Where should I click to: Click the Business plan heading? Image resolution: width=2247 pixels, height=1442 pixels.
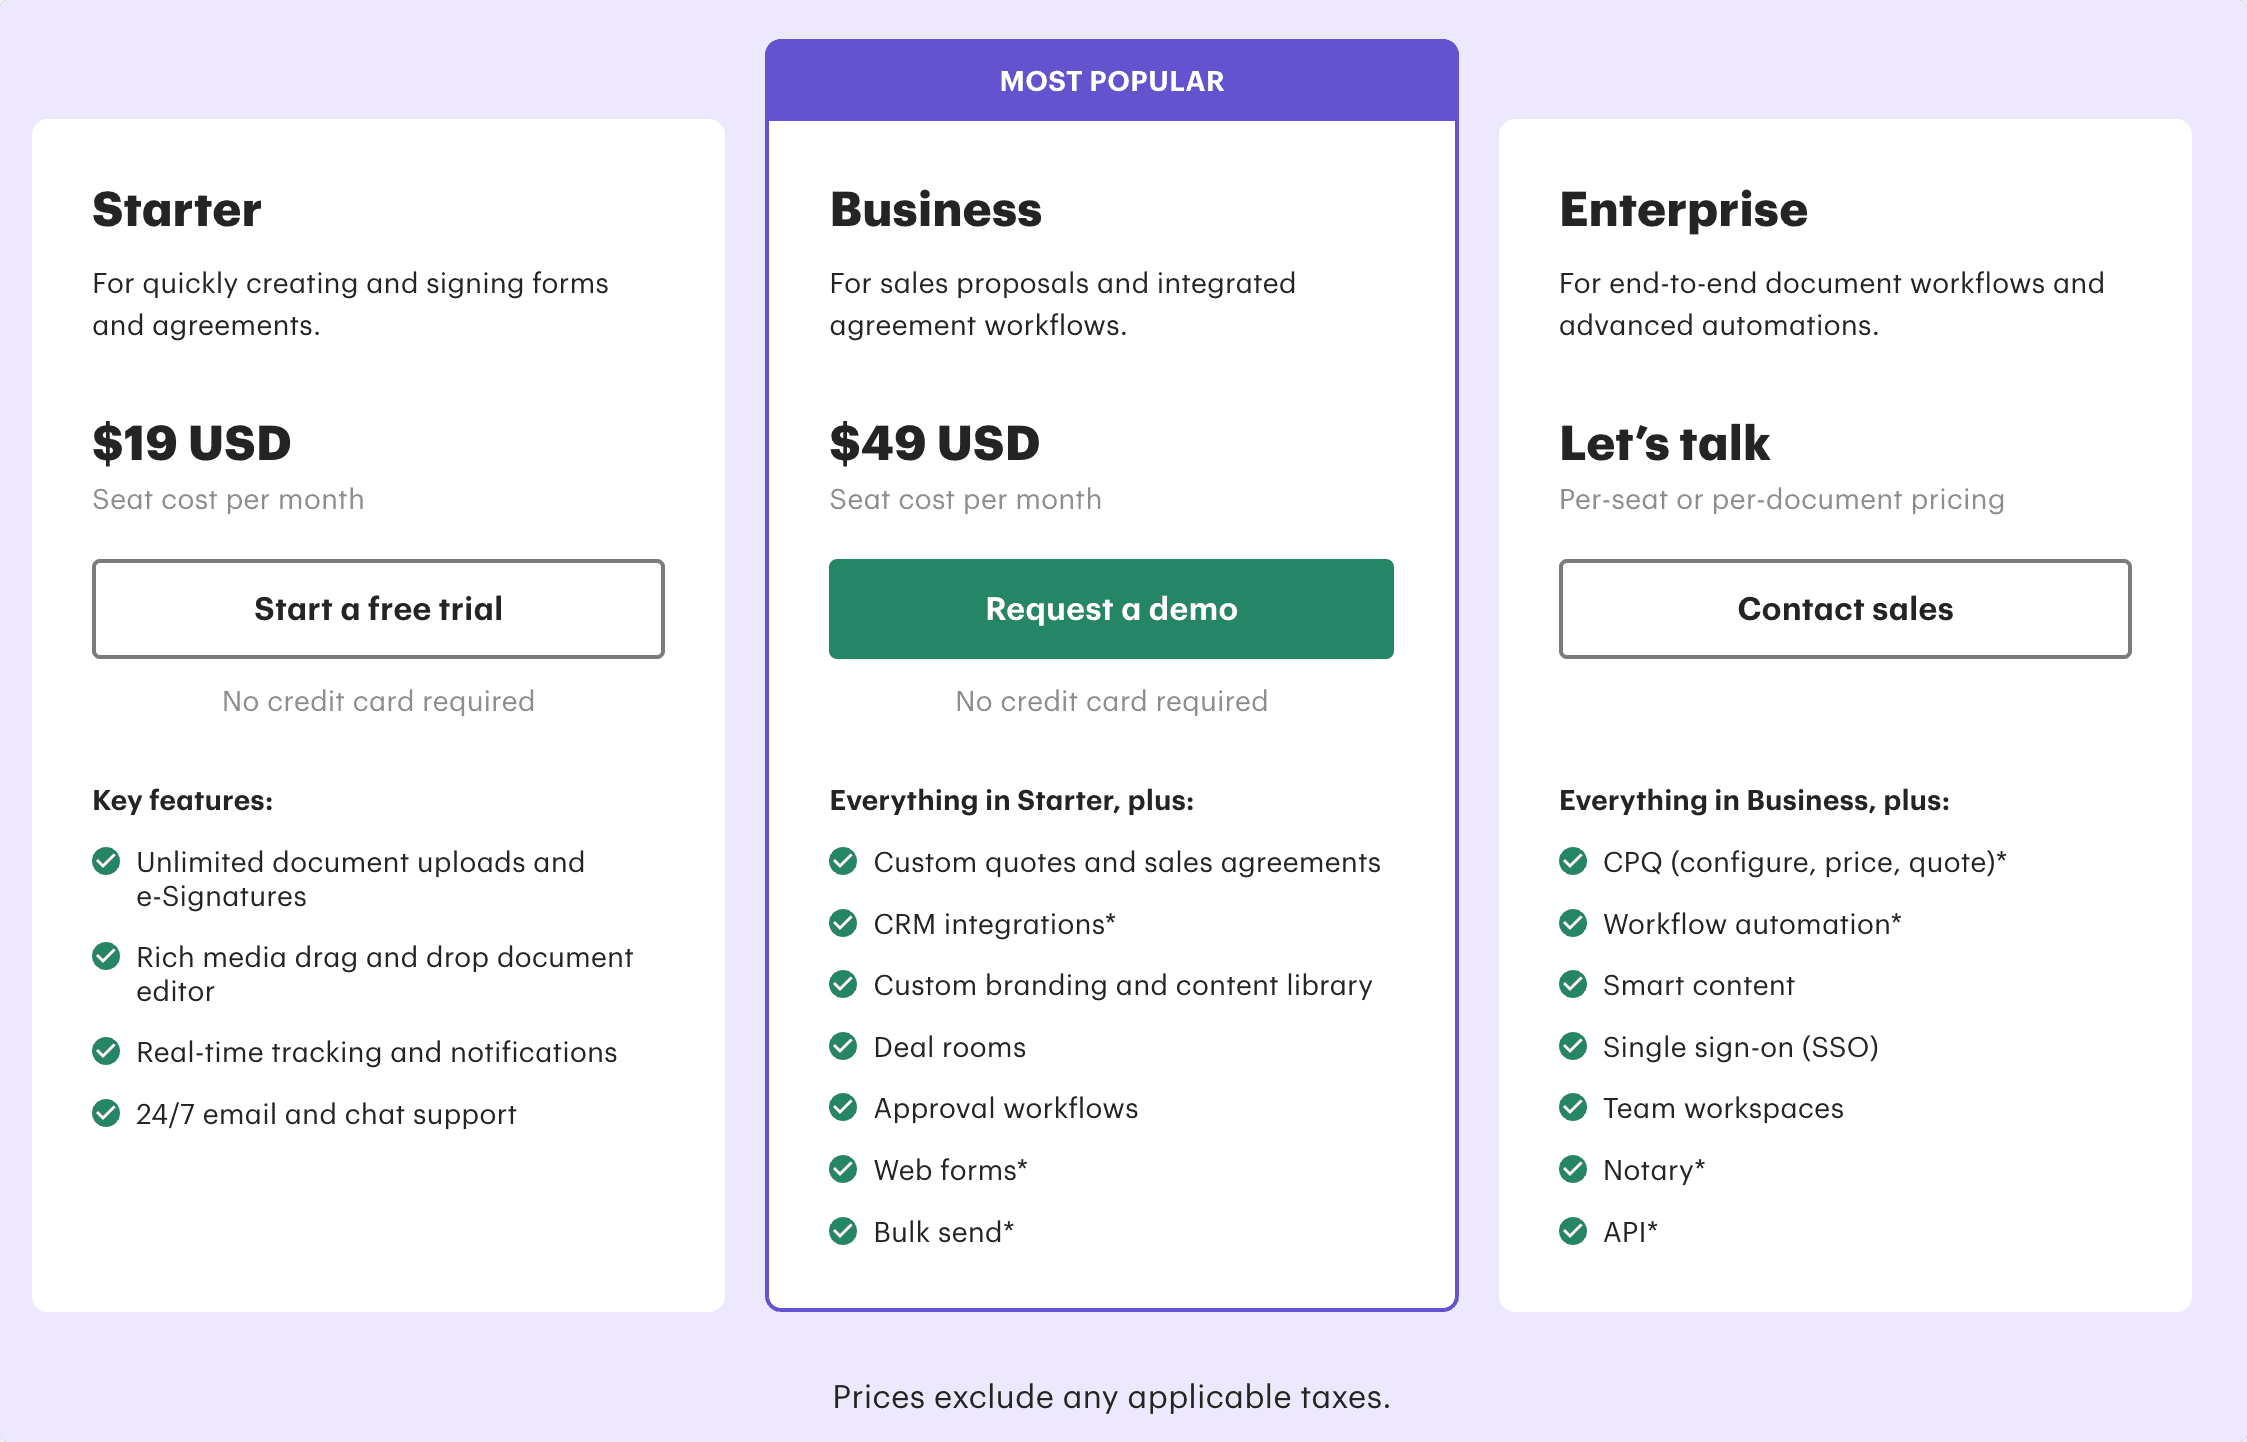[x=936, y=210]
